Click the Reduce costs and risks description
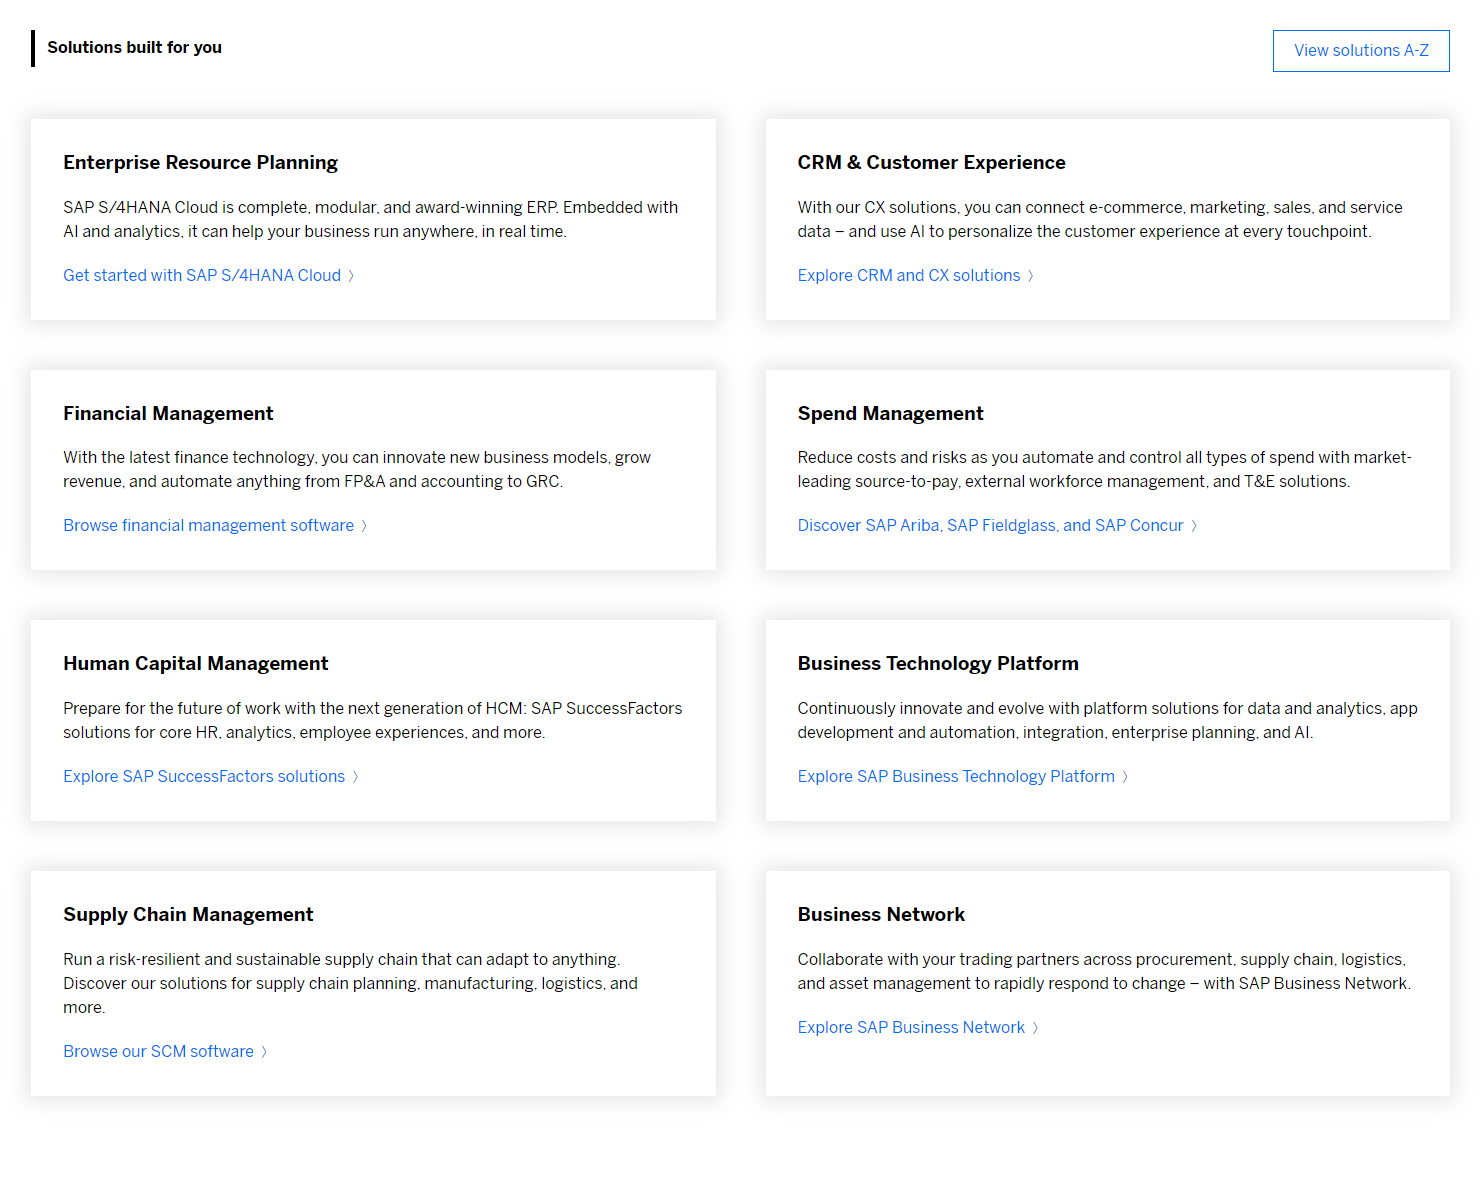The image size is (1484, 1194). [x=1104, y=469]
